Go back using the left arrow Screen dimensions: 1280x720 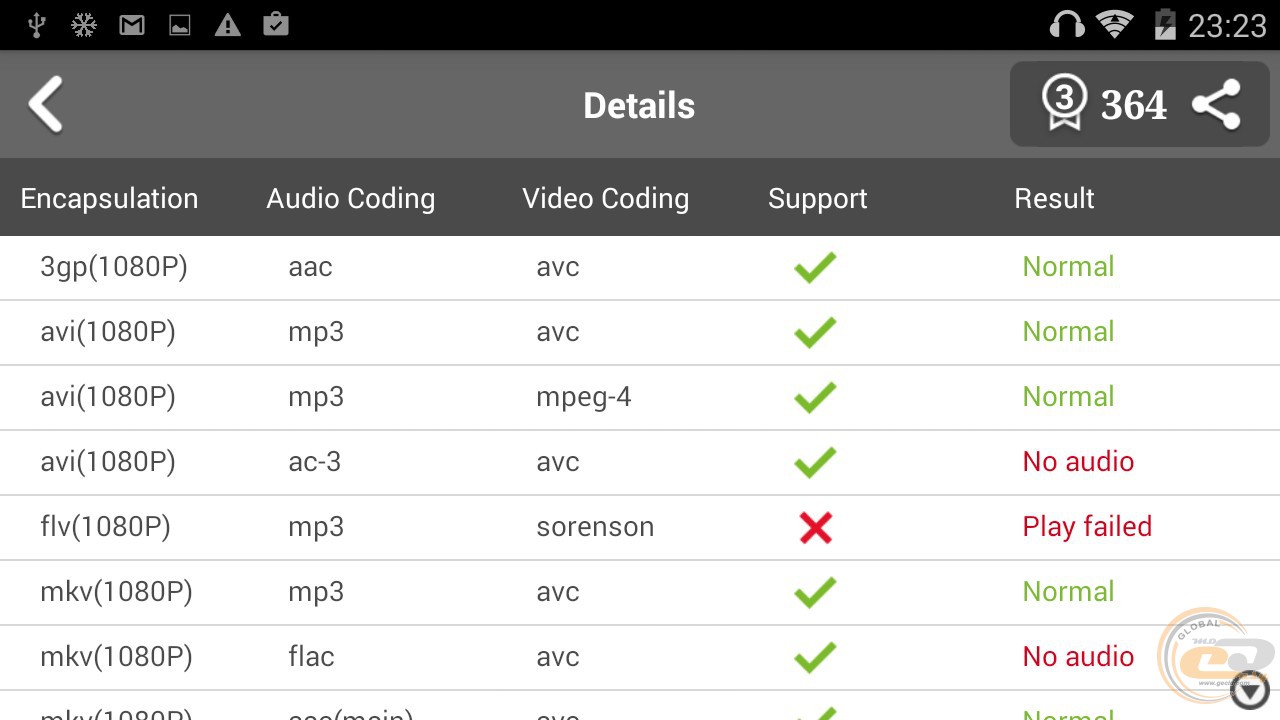(46, 104)
